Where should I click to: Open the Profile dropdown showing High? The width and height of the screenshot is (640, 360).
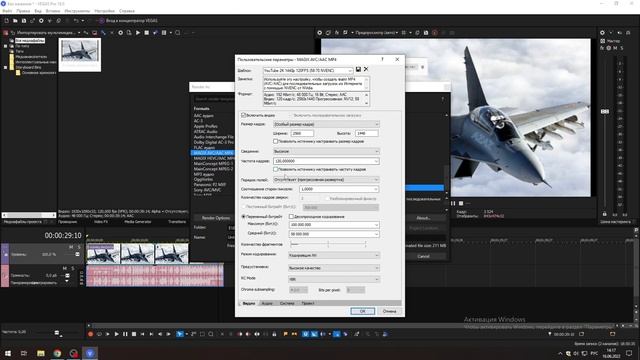326,151
